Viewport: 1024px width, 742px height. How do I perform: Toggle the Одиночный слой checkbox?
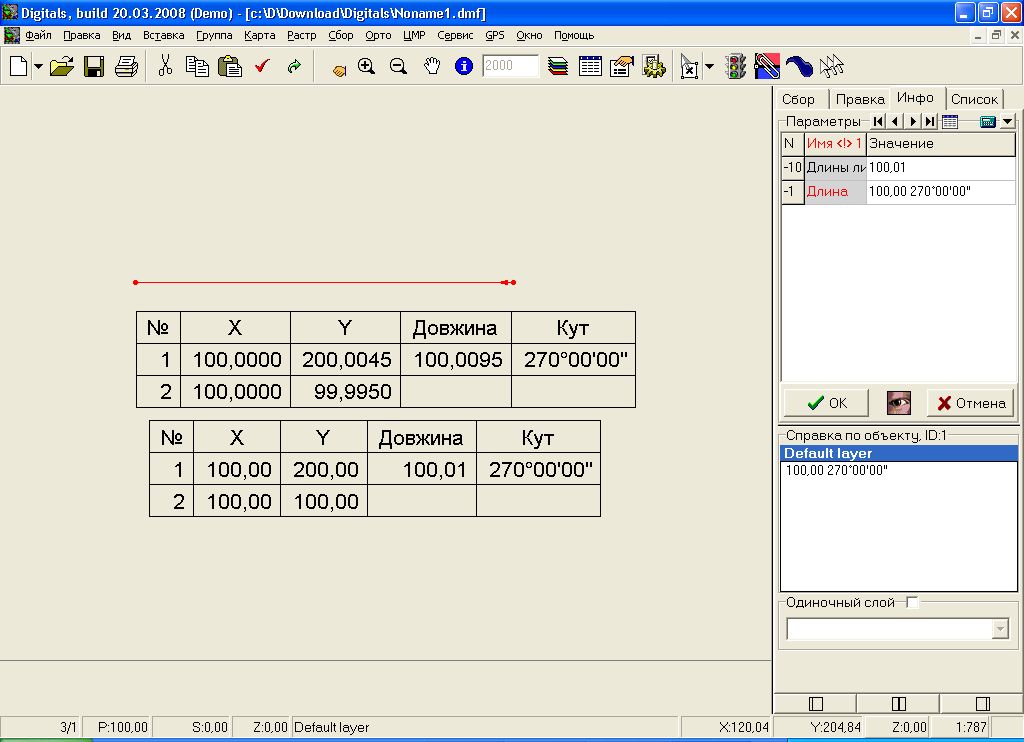pyautogui.click(x=912, y=602)
